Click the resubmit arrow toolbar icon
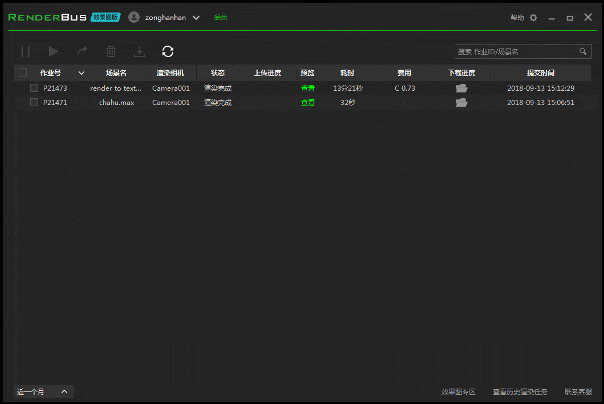604x404 pixels. point(82,51)
